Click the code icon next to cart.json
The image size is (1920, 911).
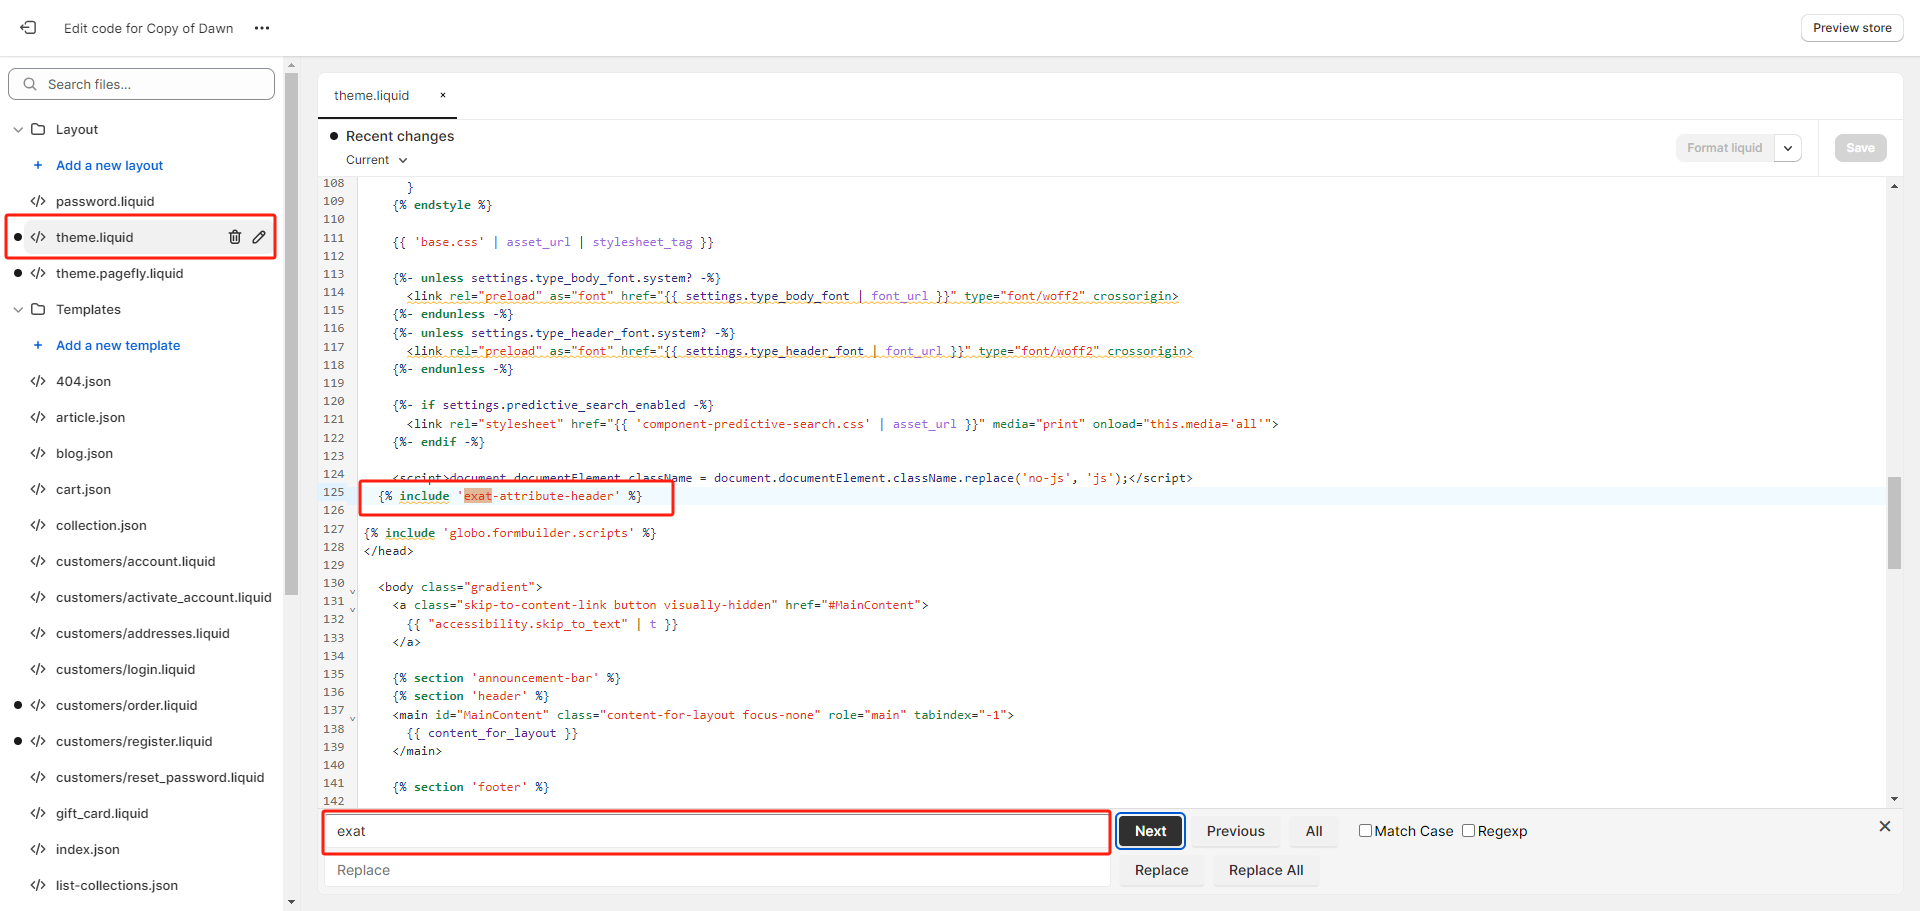click(x=38, y=489)
